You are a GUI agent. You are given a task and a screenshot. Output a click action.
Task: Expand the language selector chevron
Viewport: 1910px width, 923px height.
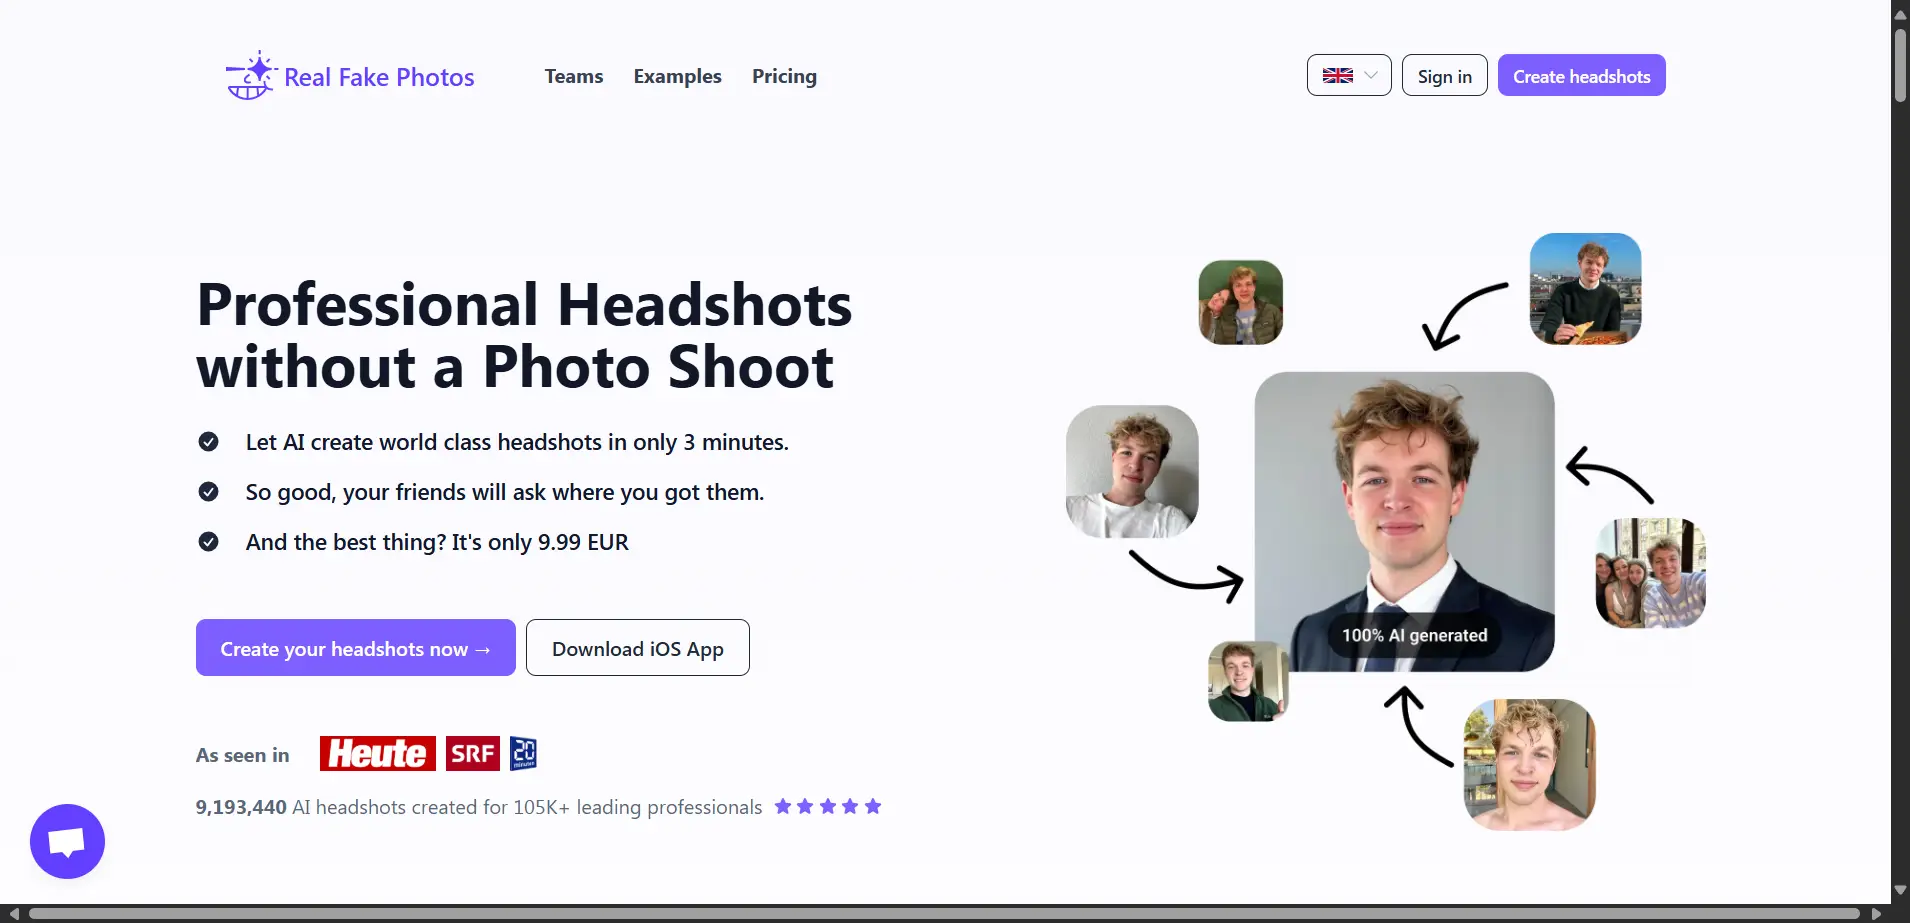[x=1371, y=76]
